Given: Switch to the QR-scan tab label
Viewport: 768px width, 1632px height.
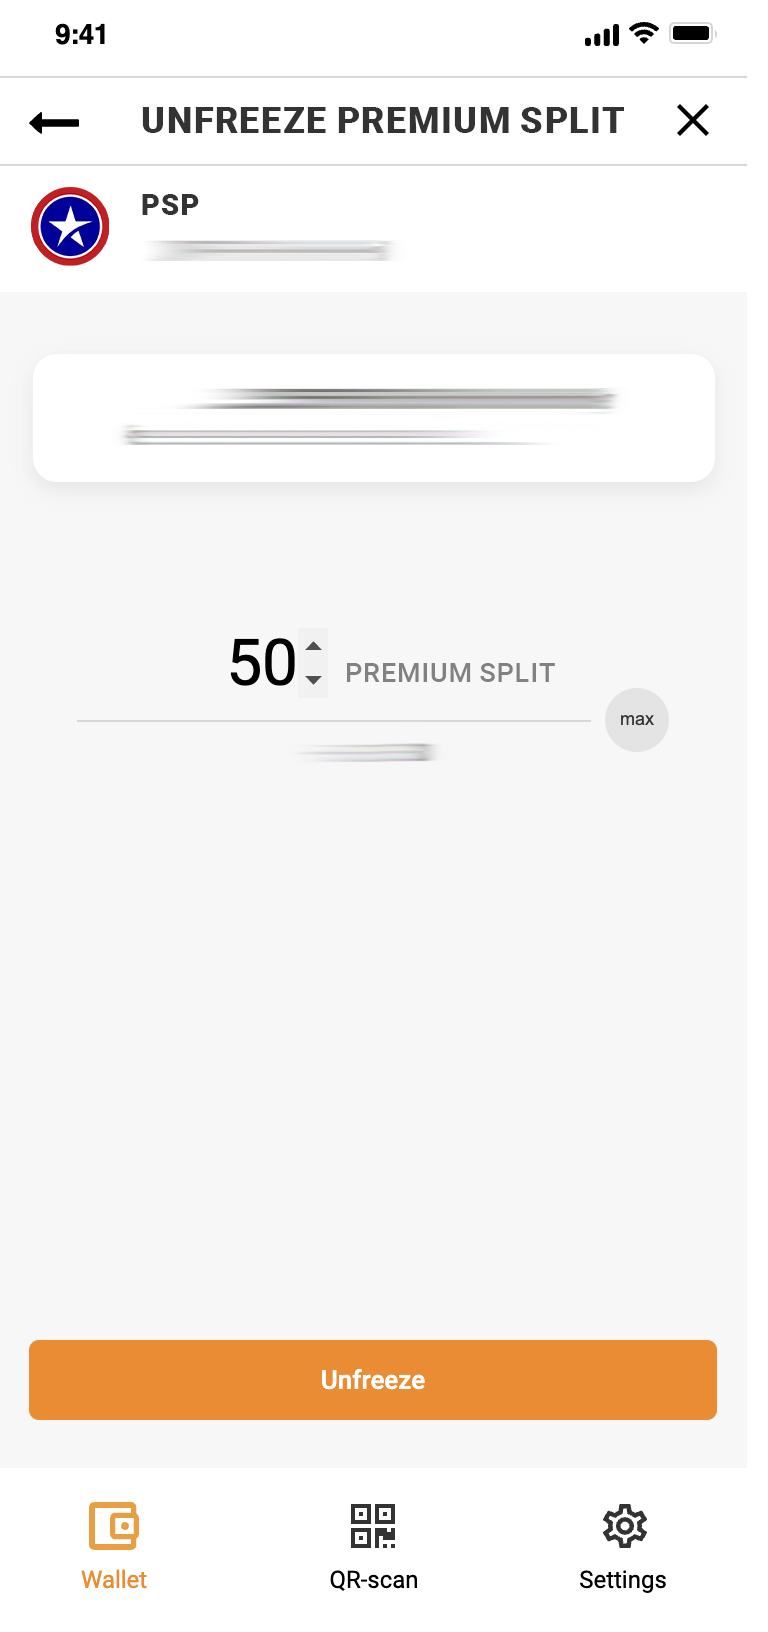Looking at the screenshot, I should pyautogui.click(x=374, y=1580).
